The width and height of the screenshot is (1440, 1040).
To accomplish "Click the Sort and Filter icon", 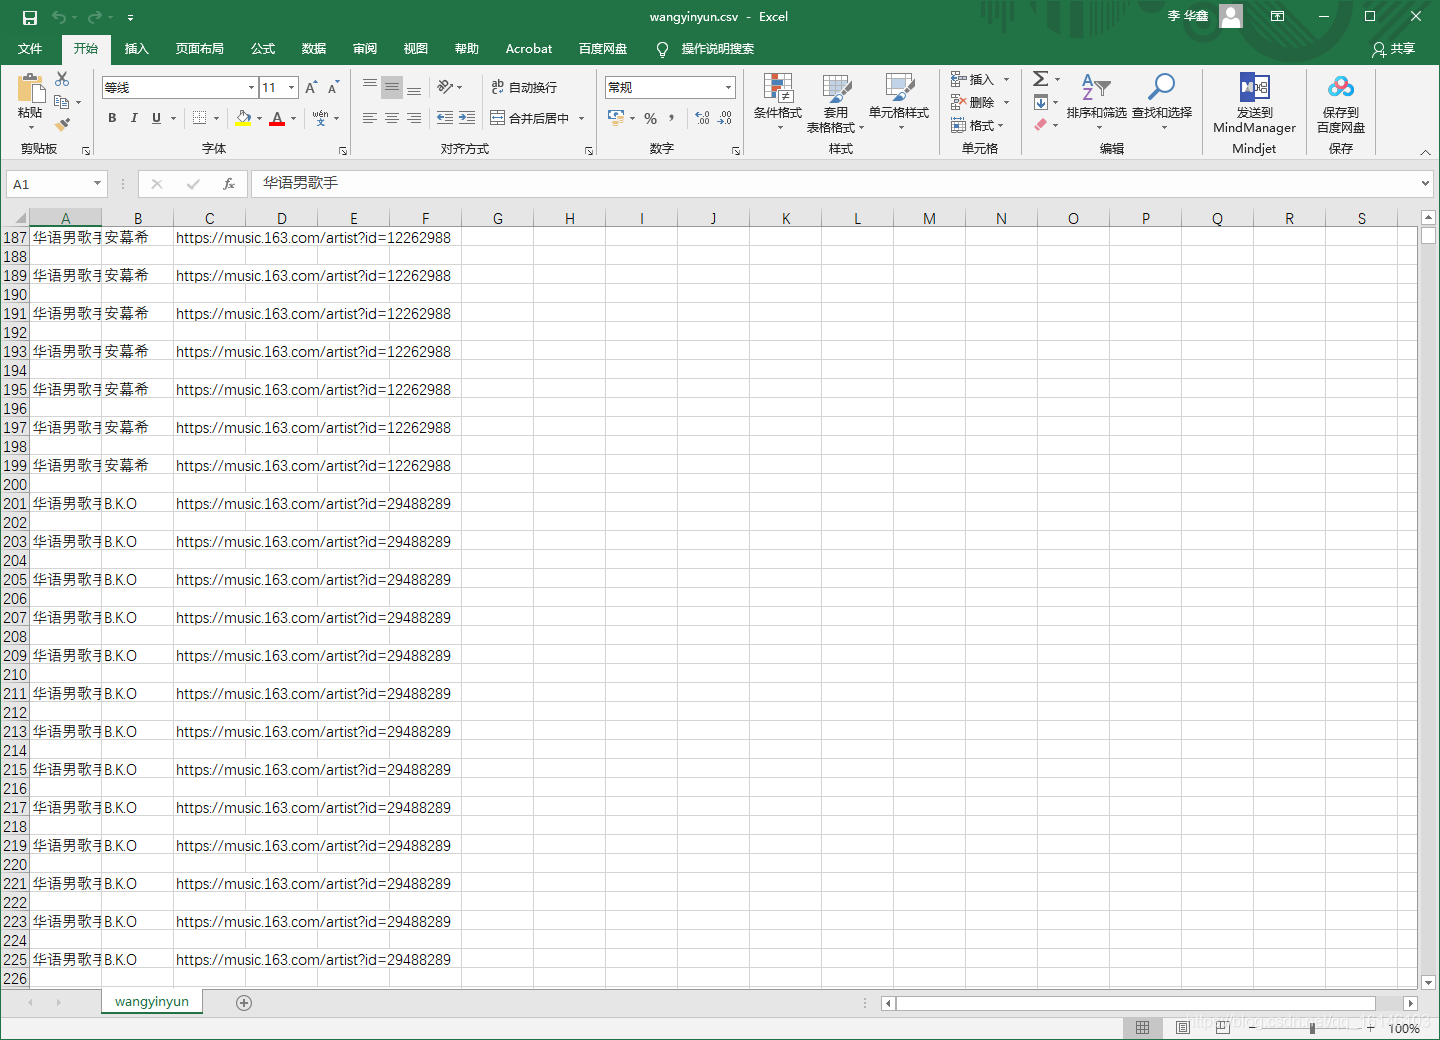I will [1096, 88].
